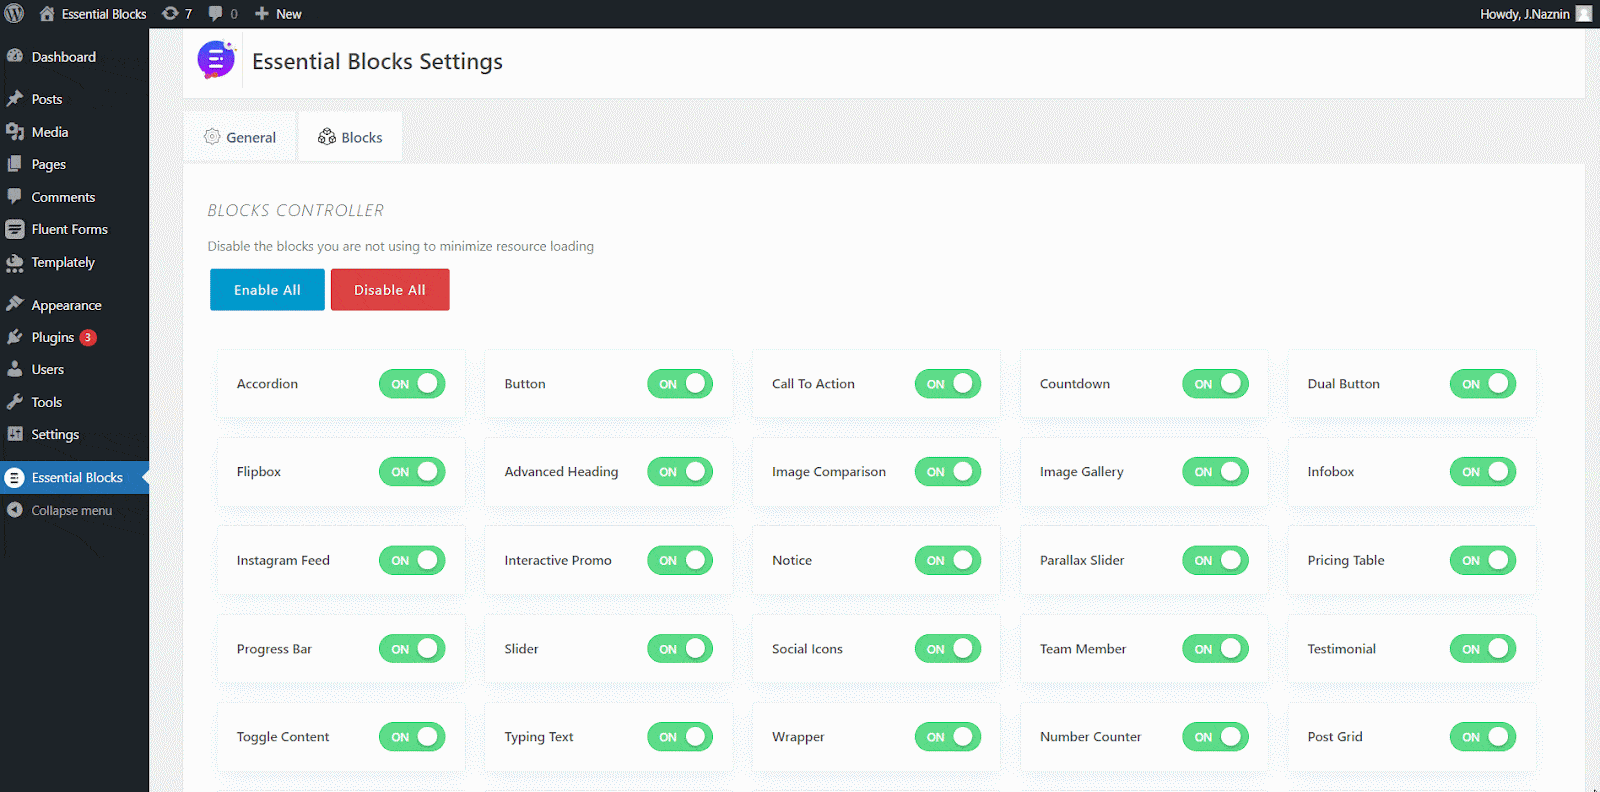
Task: Click the Dashboard gauge icon in sidebar
Action: coord(15,57)
